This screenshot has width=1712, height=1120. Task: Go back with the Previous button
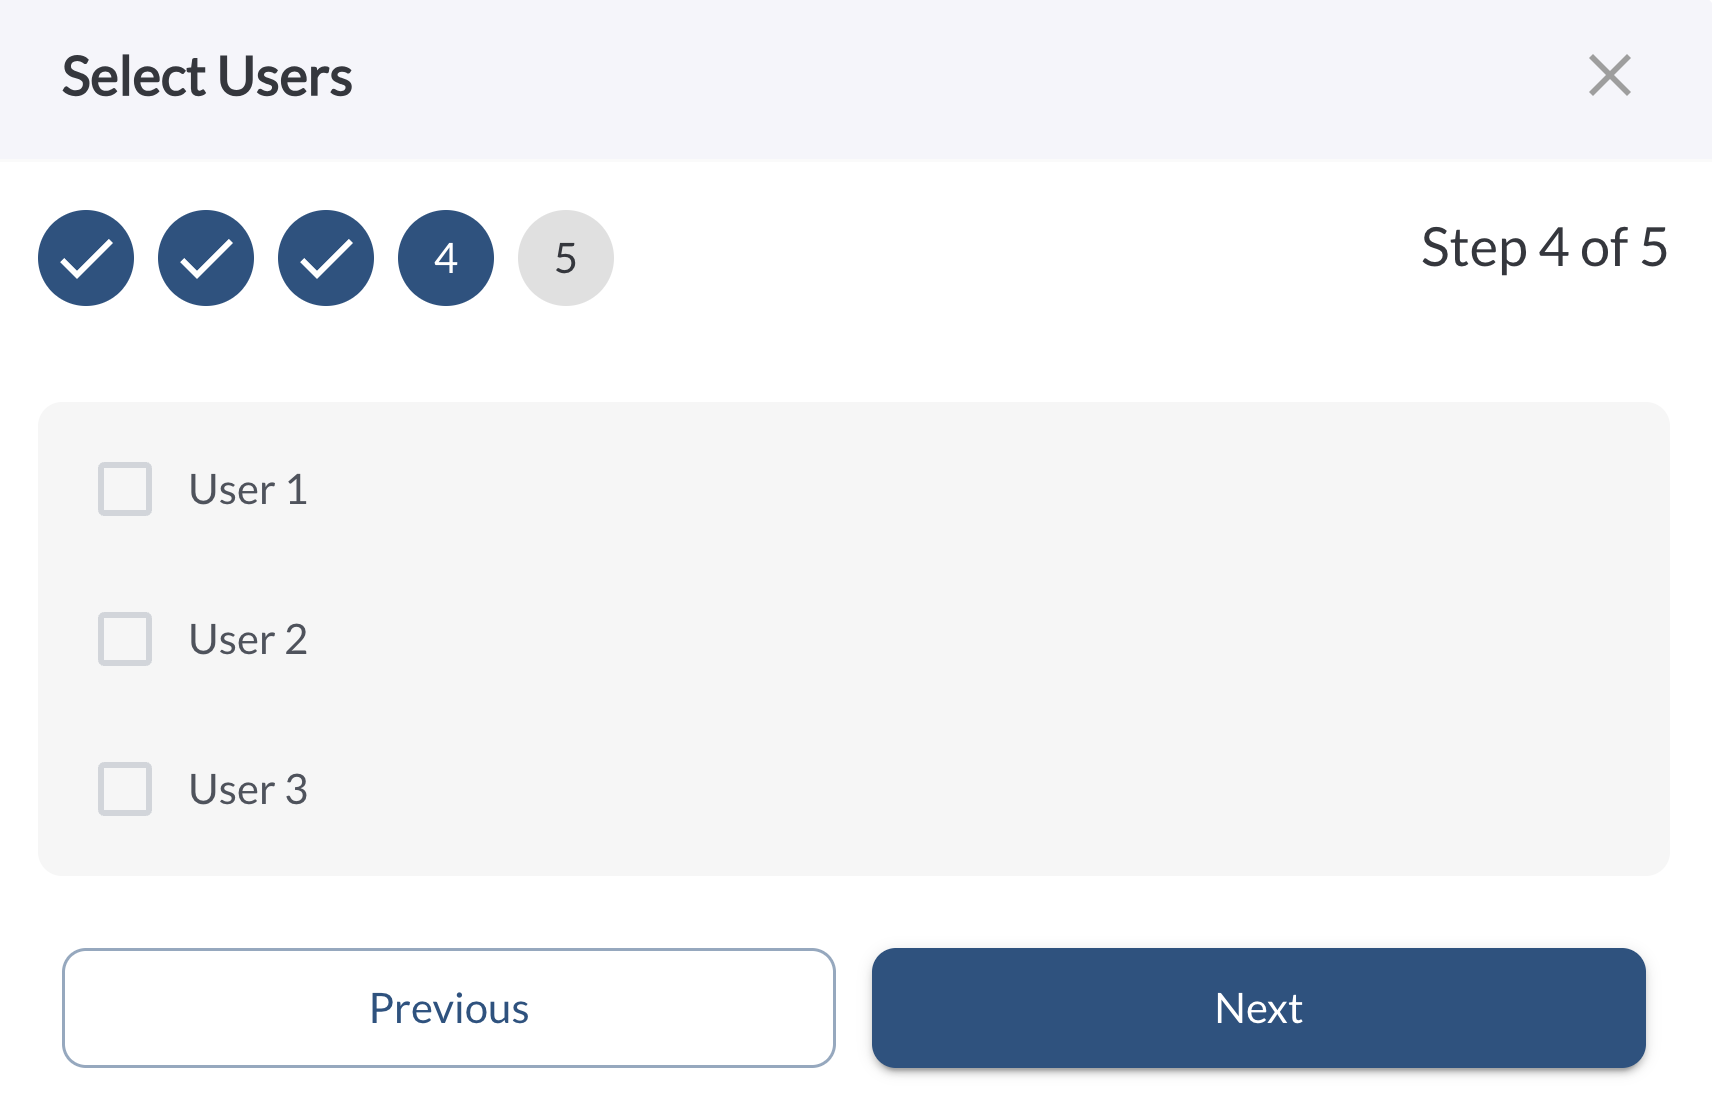point(449,1008)
